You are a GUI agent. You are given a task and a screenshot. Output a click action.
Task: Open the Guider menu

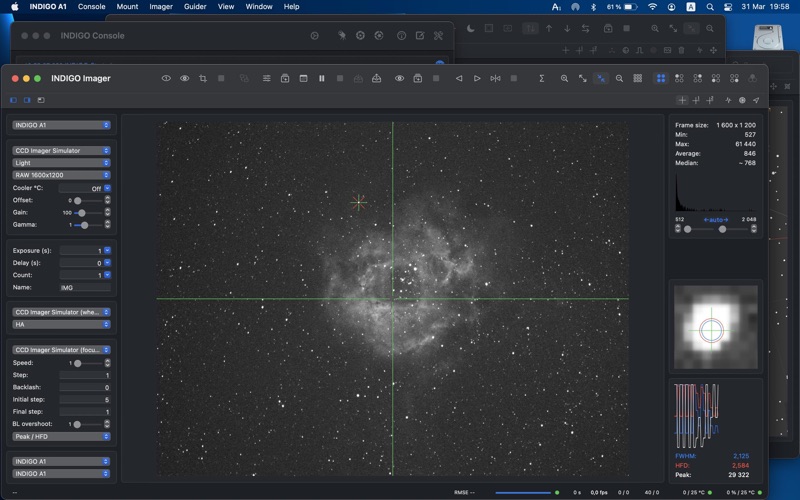click(195, 7)
